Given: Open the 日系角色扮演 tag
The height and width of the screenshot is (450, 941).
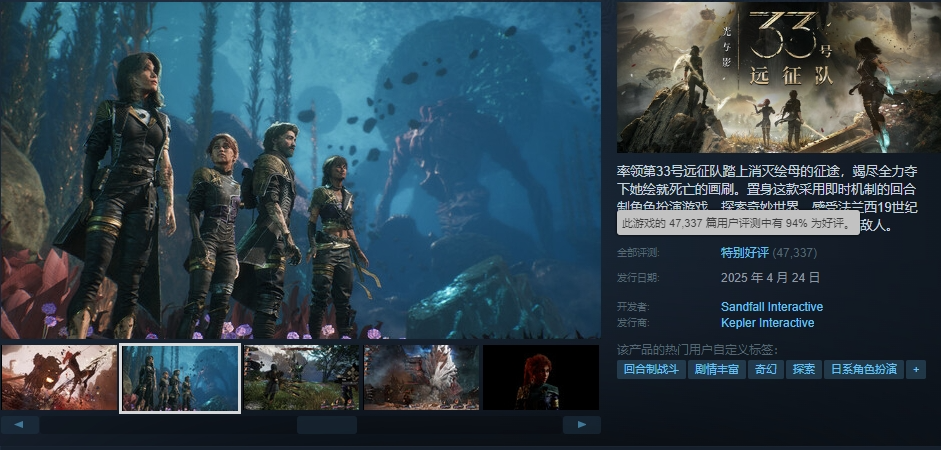Looking at the screenshot, I should 862,369.
